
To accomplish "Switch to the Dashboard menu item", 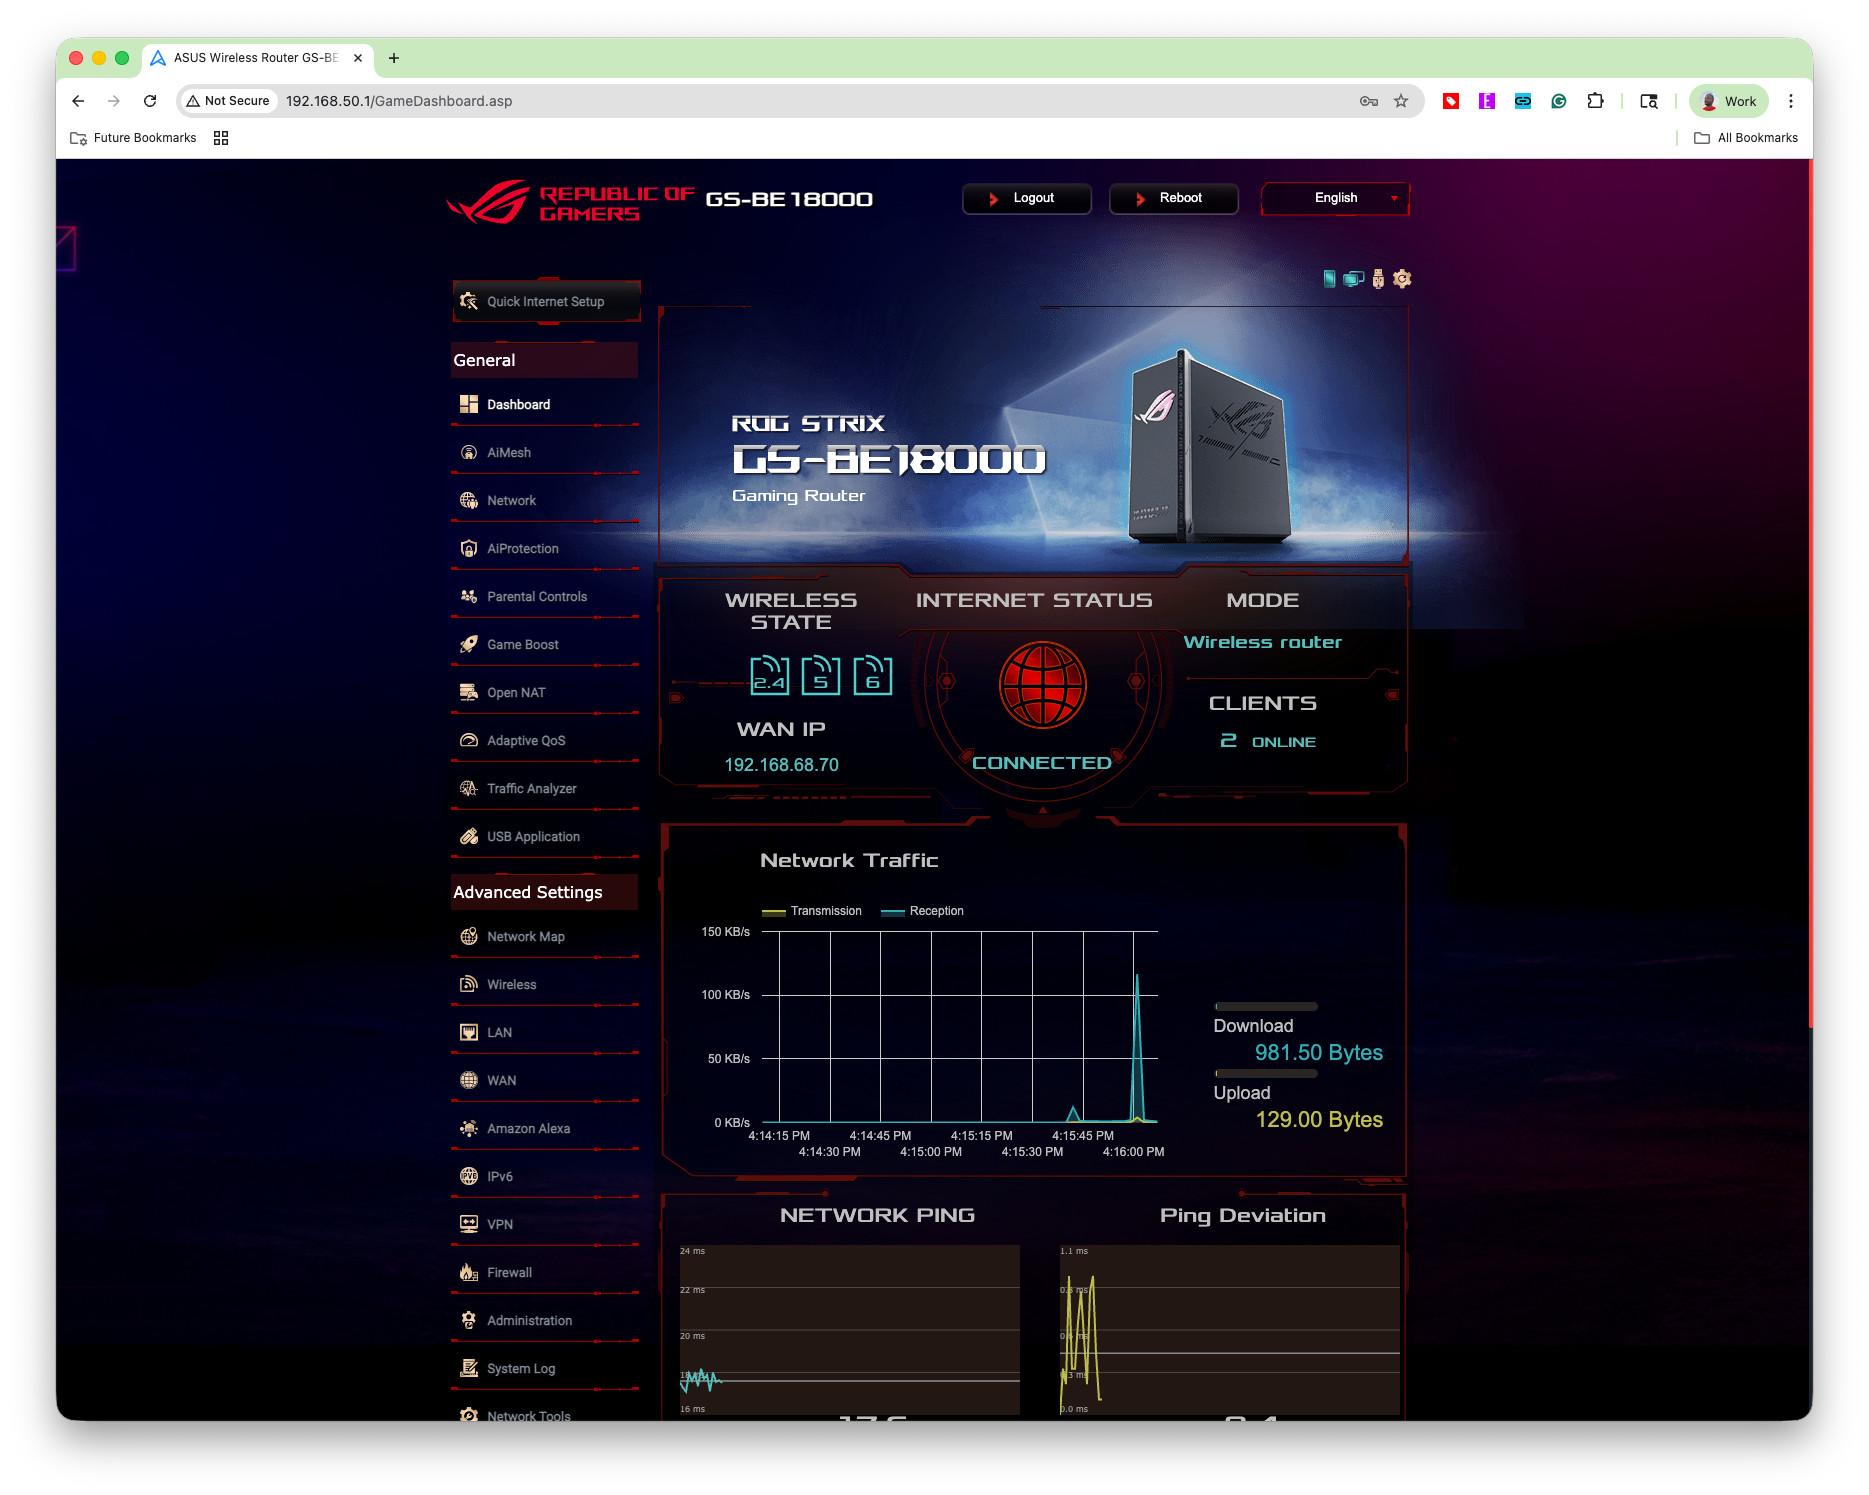I will 518,404.
